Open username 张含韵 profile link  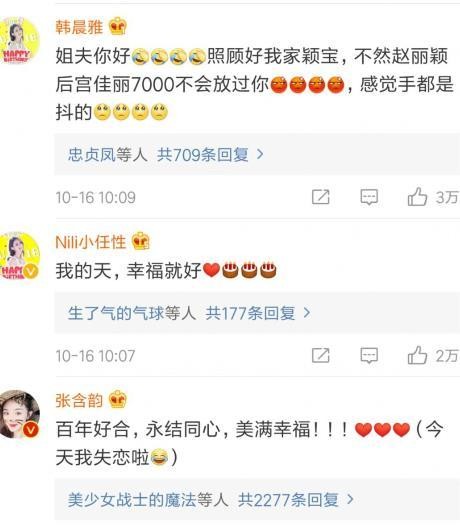coord(79,400)
